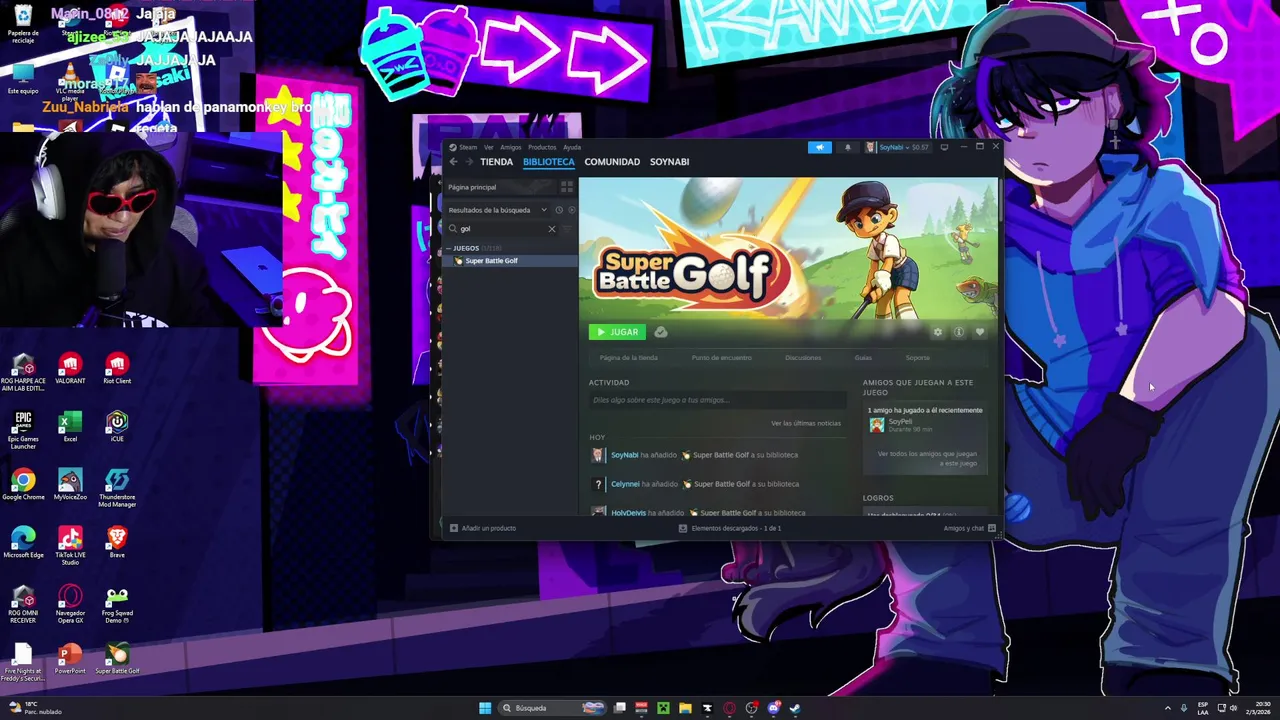Click taskbar Búsqueda search box
The height and width of the screenshot is (720, 1280).
click(x=554, y=708)
